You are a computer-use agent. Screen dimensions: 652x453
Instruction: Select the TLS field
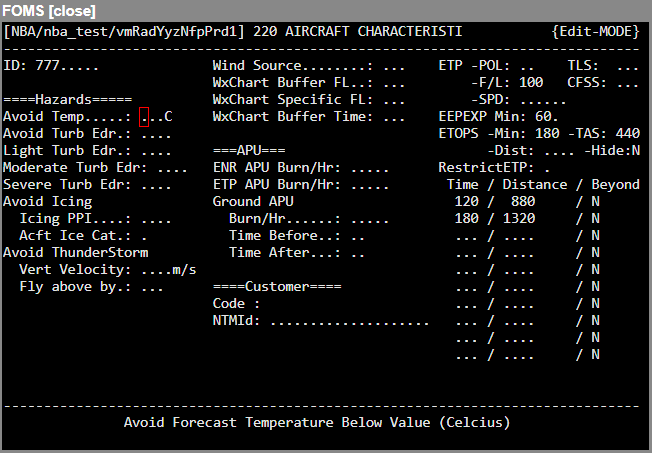(627, 66)
